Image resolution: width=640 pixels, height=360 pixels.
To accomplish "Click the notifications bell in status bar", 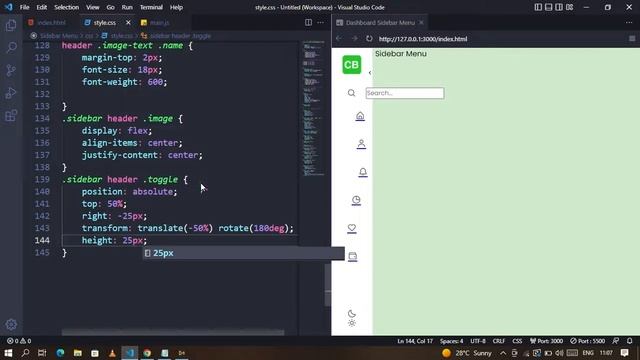I will pos(630,341).
